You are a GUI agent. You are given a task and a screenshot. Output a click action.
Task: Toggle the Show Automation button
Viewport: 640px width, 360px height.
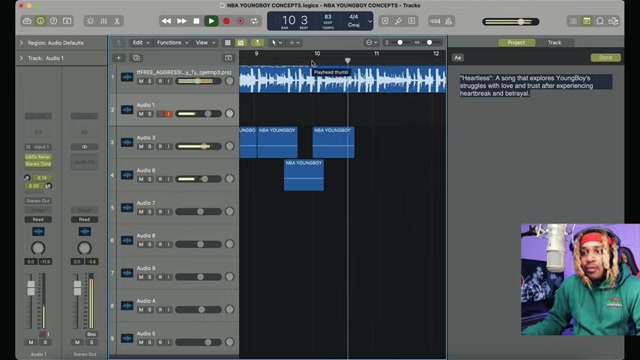(241, 42)
